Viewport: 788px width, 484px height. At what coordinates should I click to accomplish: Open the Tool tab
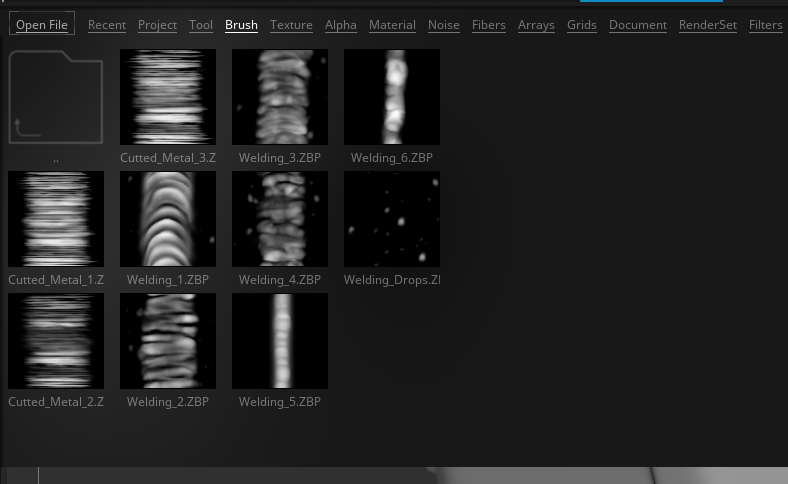201,25
